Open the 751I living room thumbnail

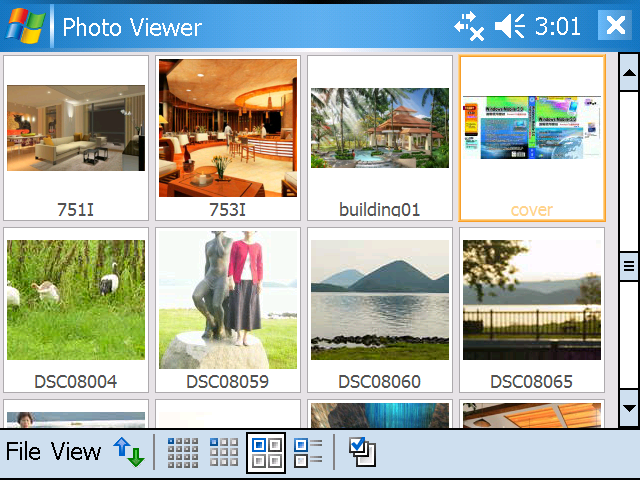pyautogui.click(x=76, y=128)
